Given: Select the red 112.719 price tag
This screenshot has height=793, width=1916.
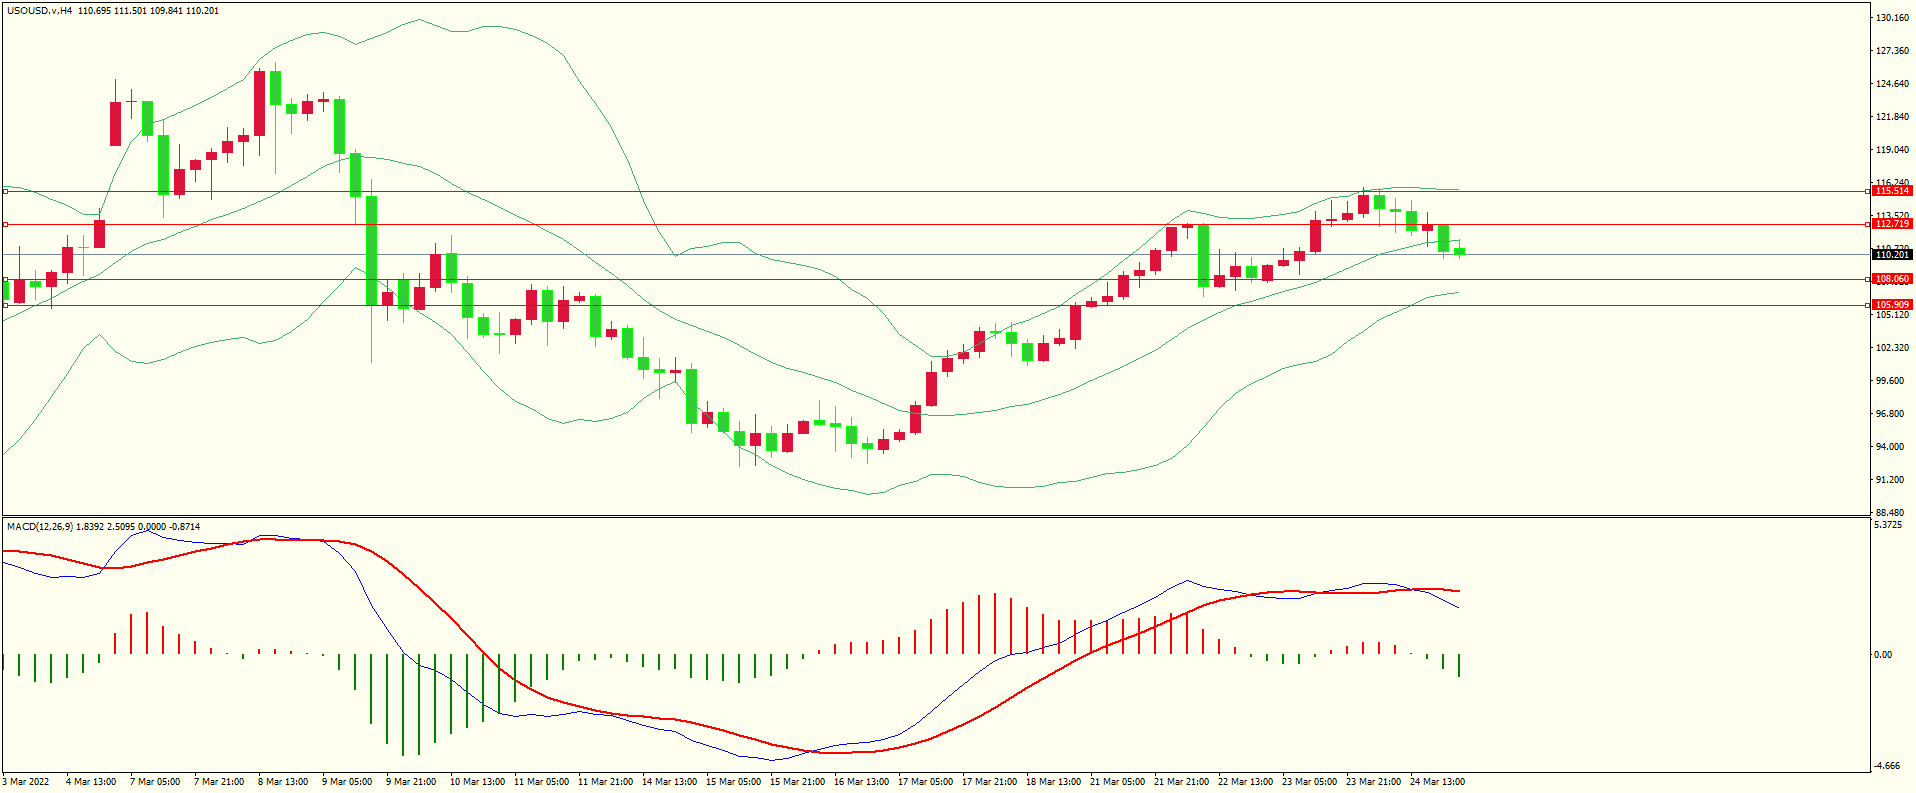Looking at the screenshot, I should click(x=1892, y=224).
